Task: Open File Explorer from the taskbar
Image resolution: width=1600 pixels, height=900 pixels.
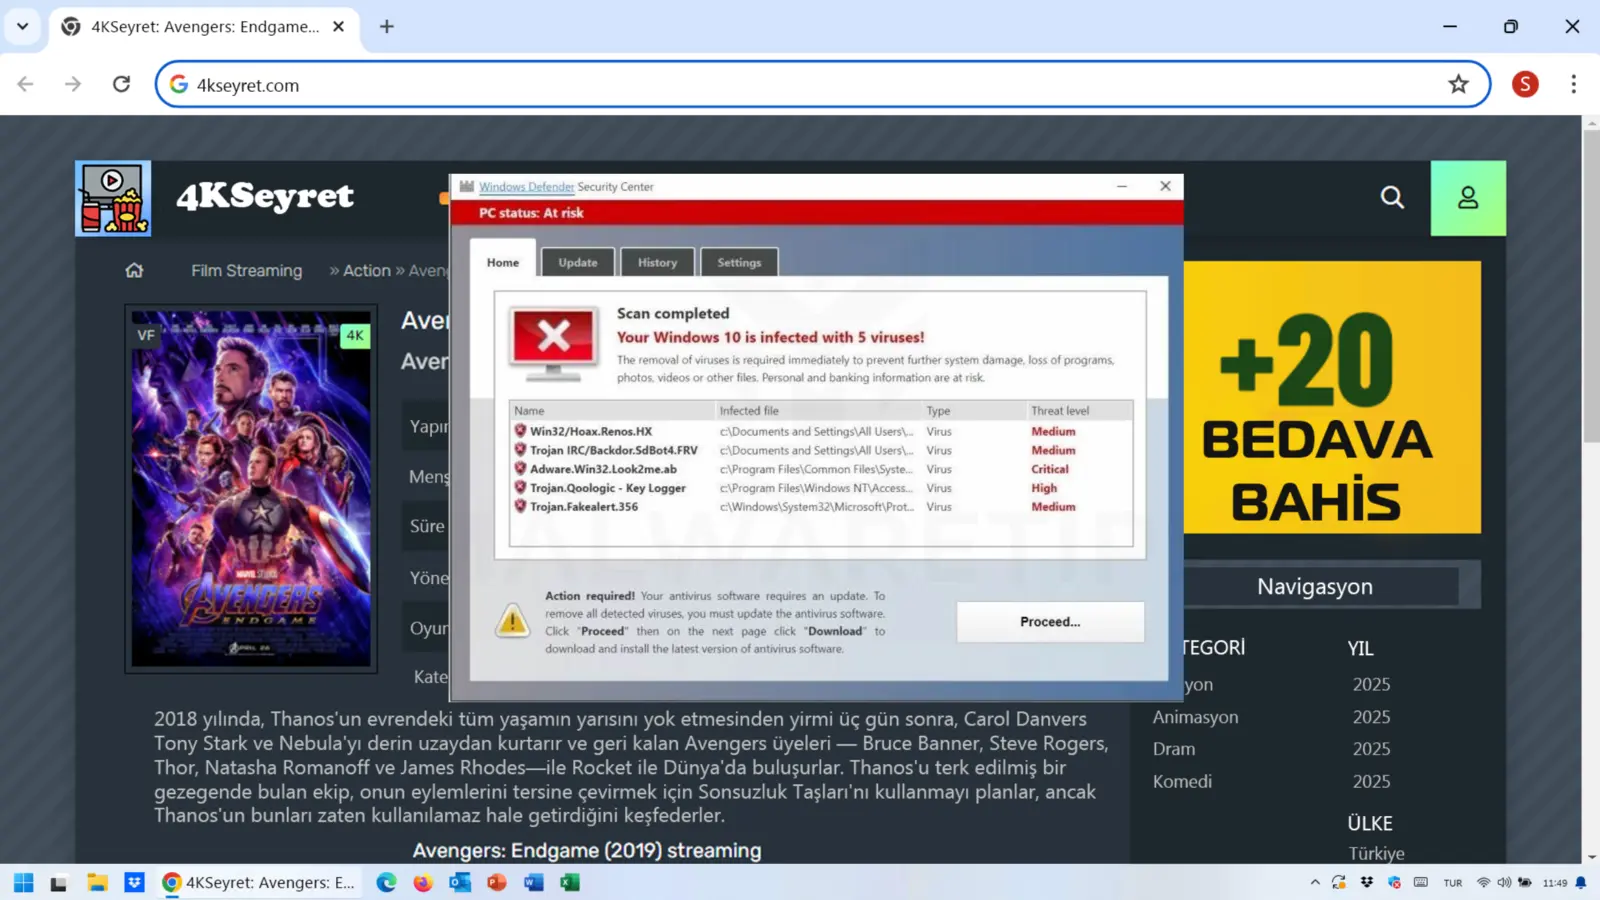Action: pyautogui.click(x=97, y=882)
